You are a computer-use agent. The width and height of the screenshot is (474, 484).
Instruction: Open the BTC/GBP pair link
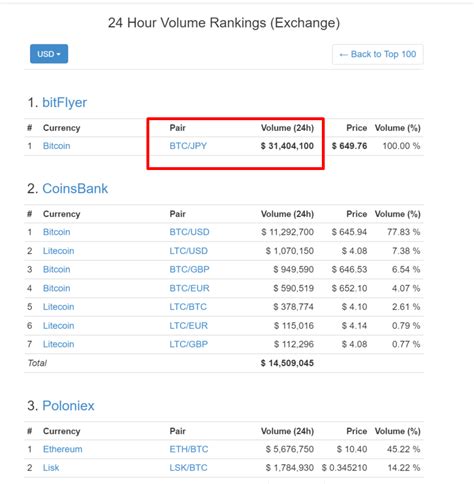click(x=189, y=269)
